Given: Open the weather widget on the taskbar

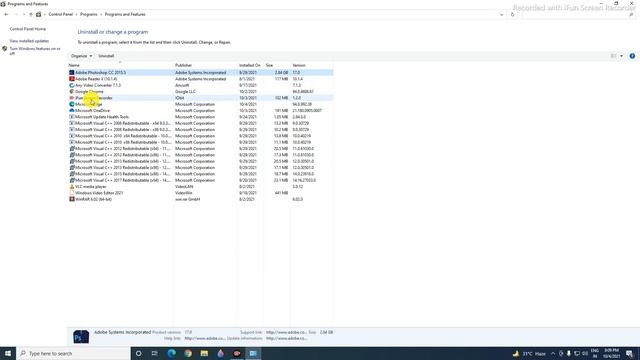Looking at the screenshot, I should click(x=529, y=353).
